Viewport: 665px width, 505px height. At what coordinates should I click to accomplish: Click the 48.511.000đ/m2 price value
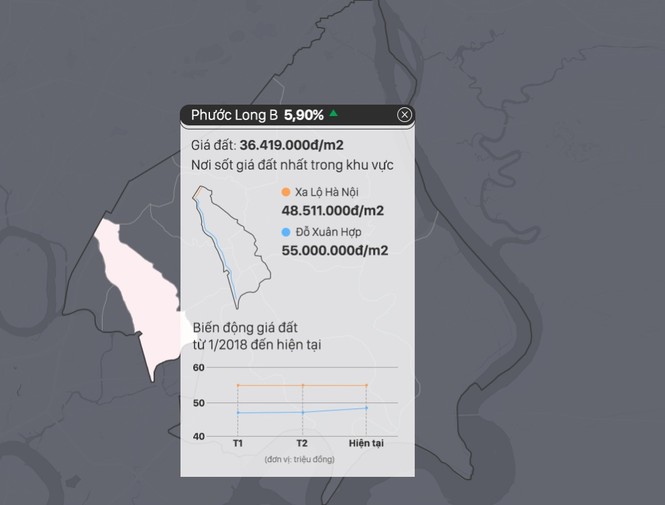point(333,211)
